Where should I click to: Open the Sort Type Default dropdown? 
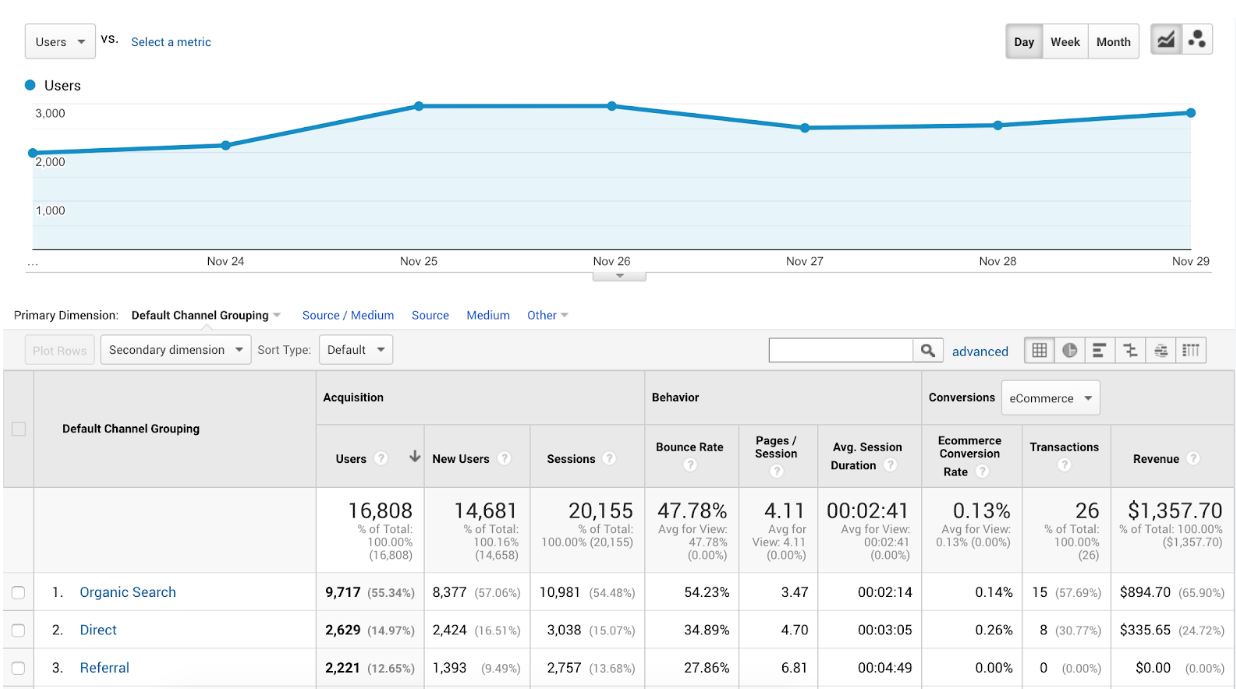tap(356, 350)
